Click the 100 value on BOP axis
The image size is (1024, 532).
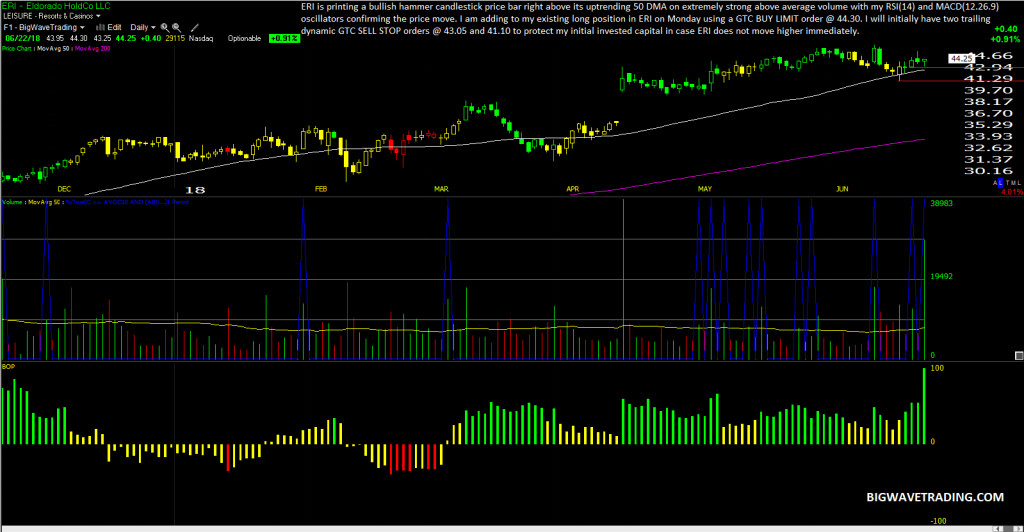936,368
